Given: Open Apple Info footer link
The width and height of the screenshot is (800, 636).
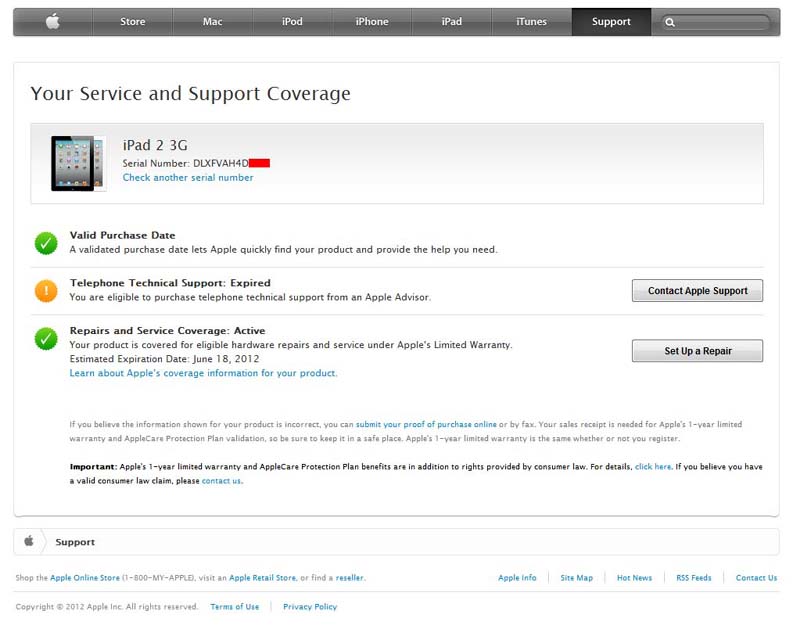Looking at the screenshot, I should click(x=517, y=578).
